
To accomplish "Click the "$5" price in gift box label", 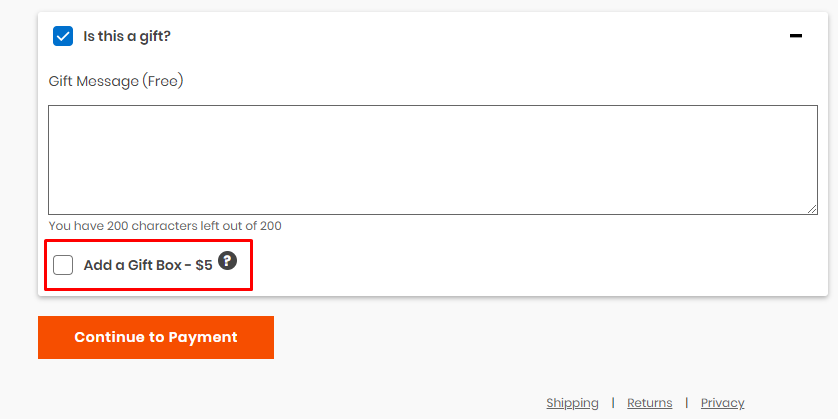I will (204, 265).
